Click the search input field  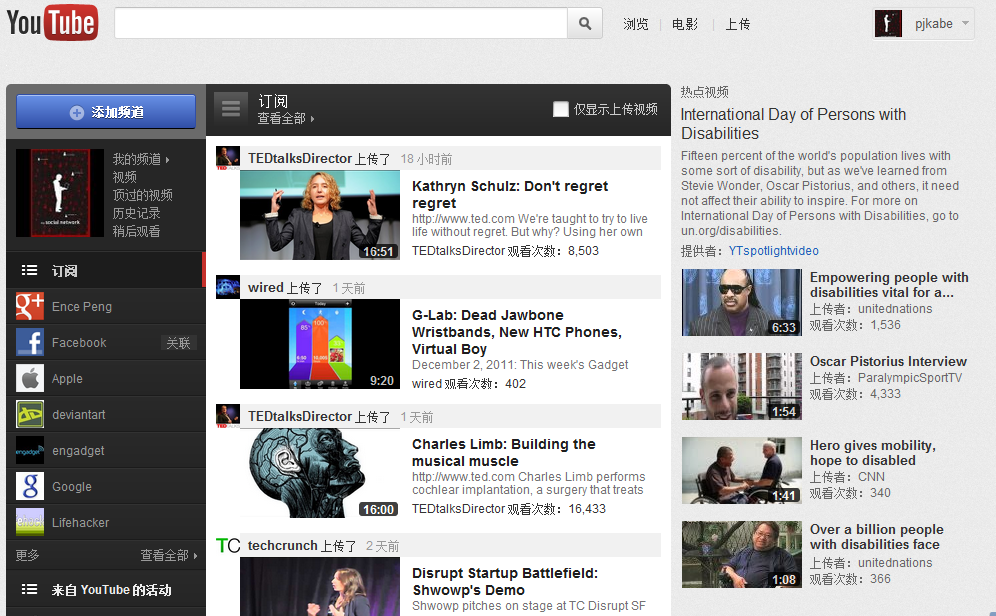[x=341, y=23]
